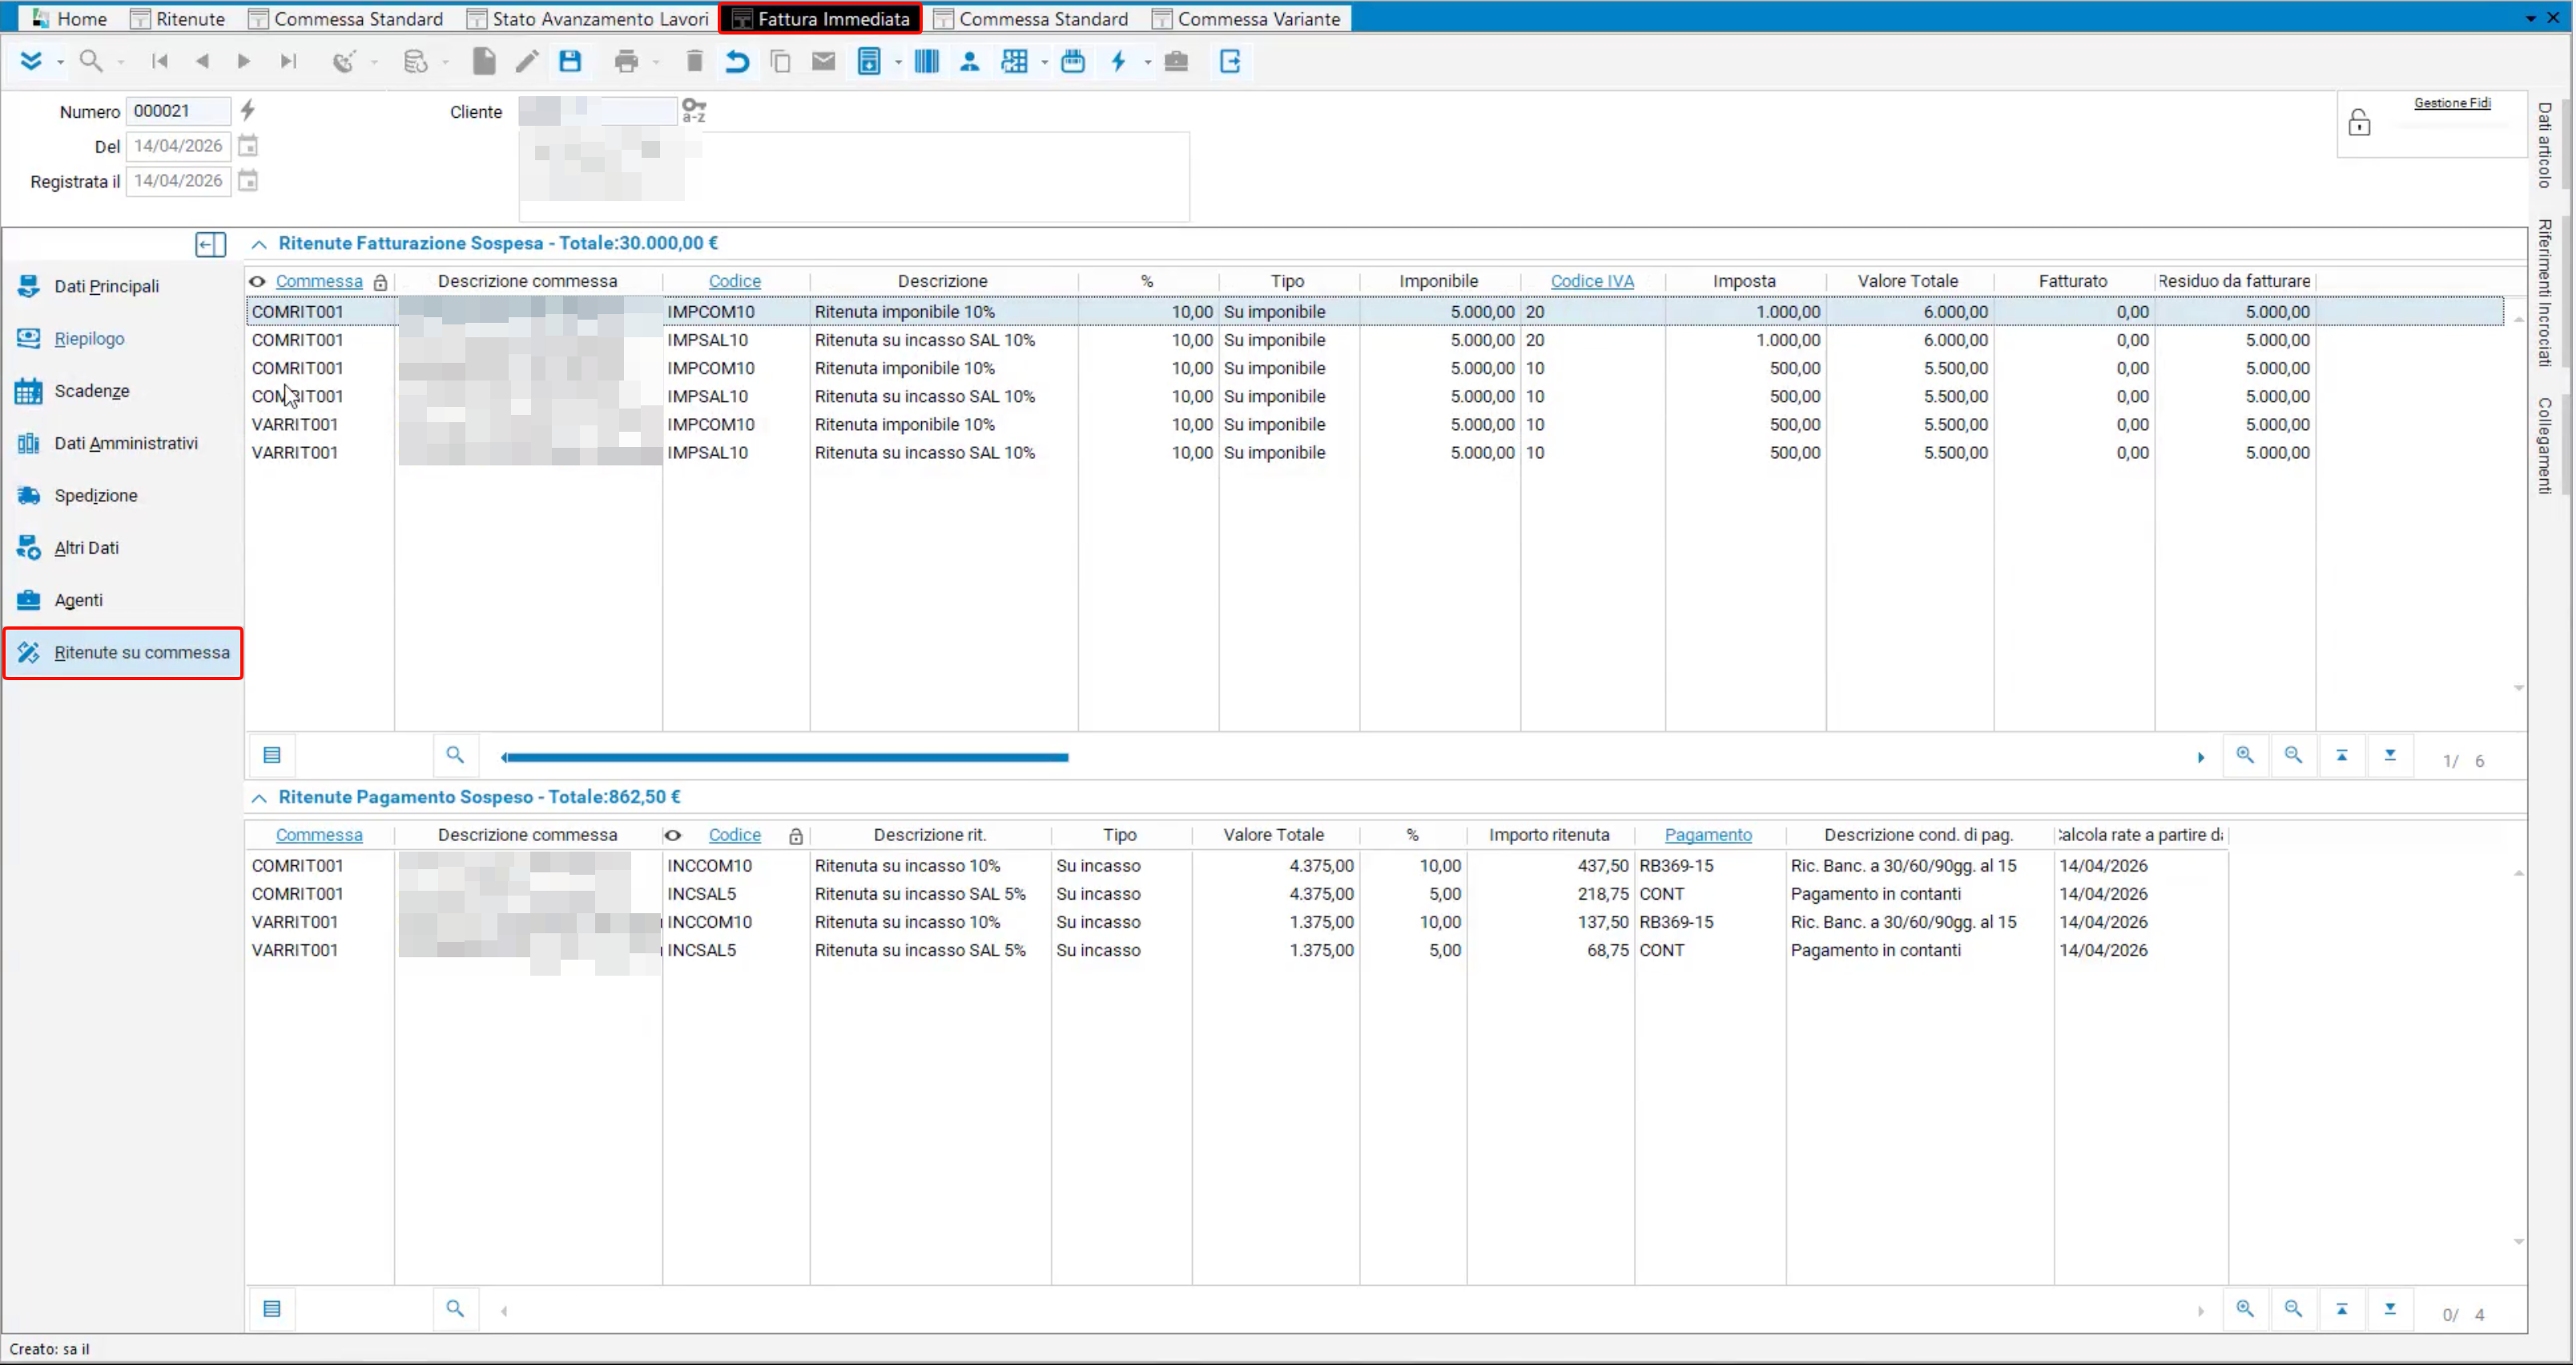Open Gestione Fidi link
The image size is (2576, 1365).
tap(2452, 103)
